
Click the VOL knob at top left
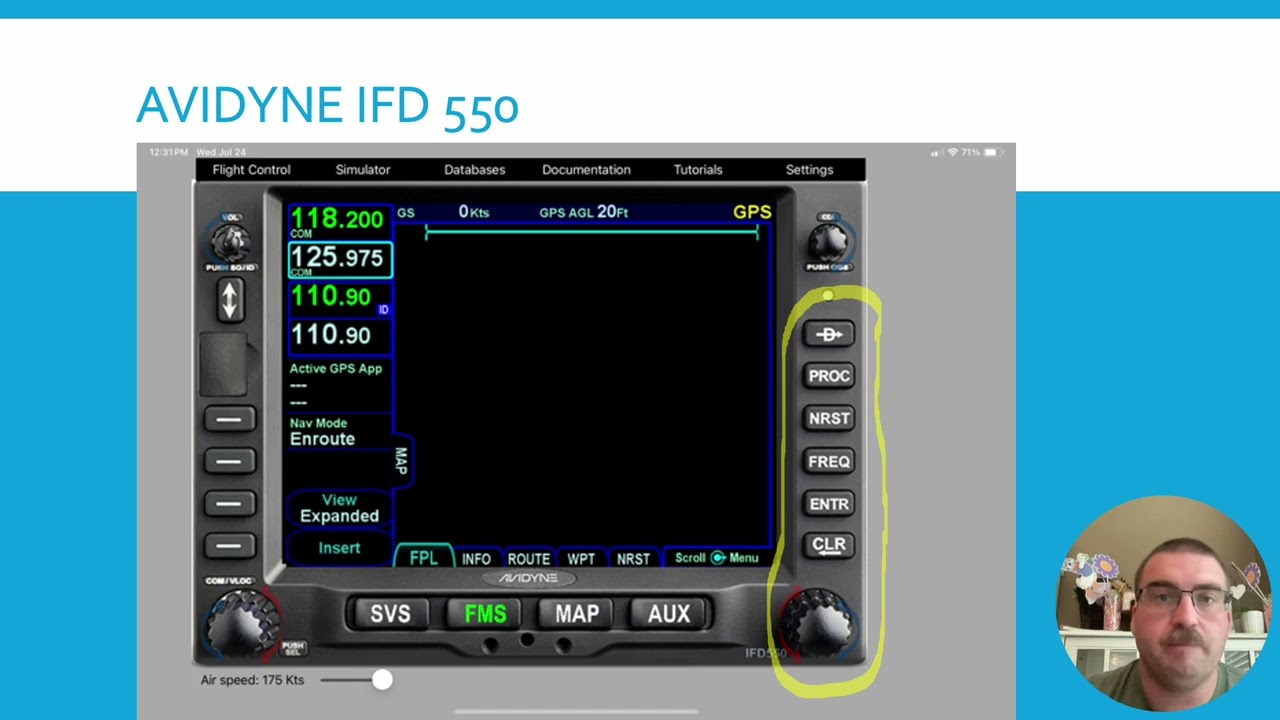click(231, 241)
